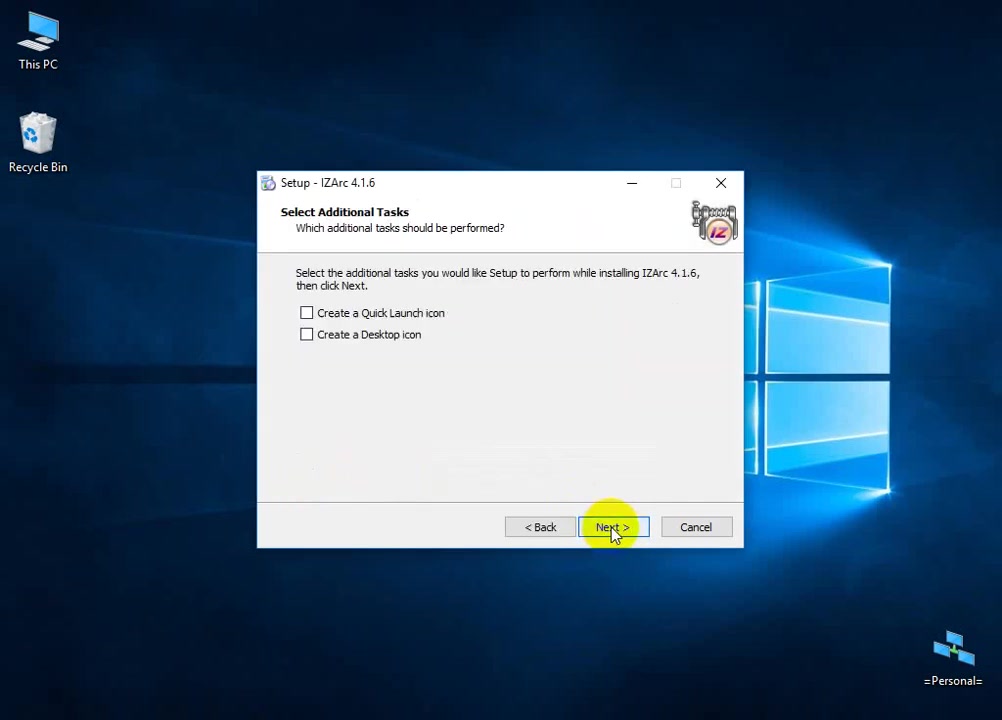
Task: Continue installation with the Next button
Action: point(613,527)
